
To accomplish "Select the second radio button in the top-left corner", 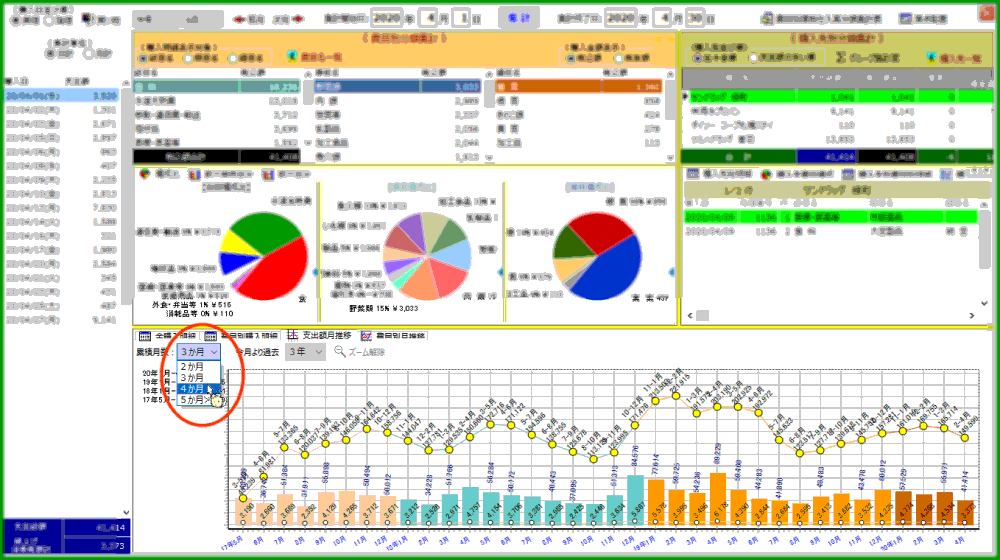I will click(x=48, y=20).
